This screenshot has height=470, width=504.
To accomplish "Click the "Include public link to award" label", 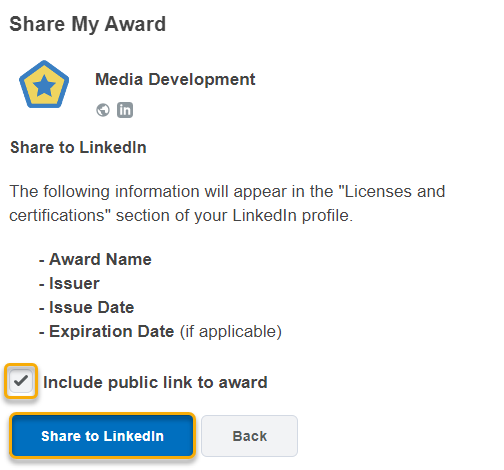I will click(x=155, y=382).
